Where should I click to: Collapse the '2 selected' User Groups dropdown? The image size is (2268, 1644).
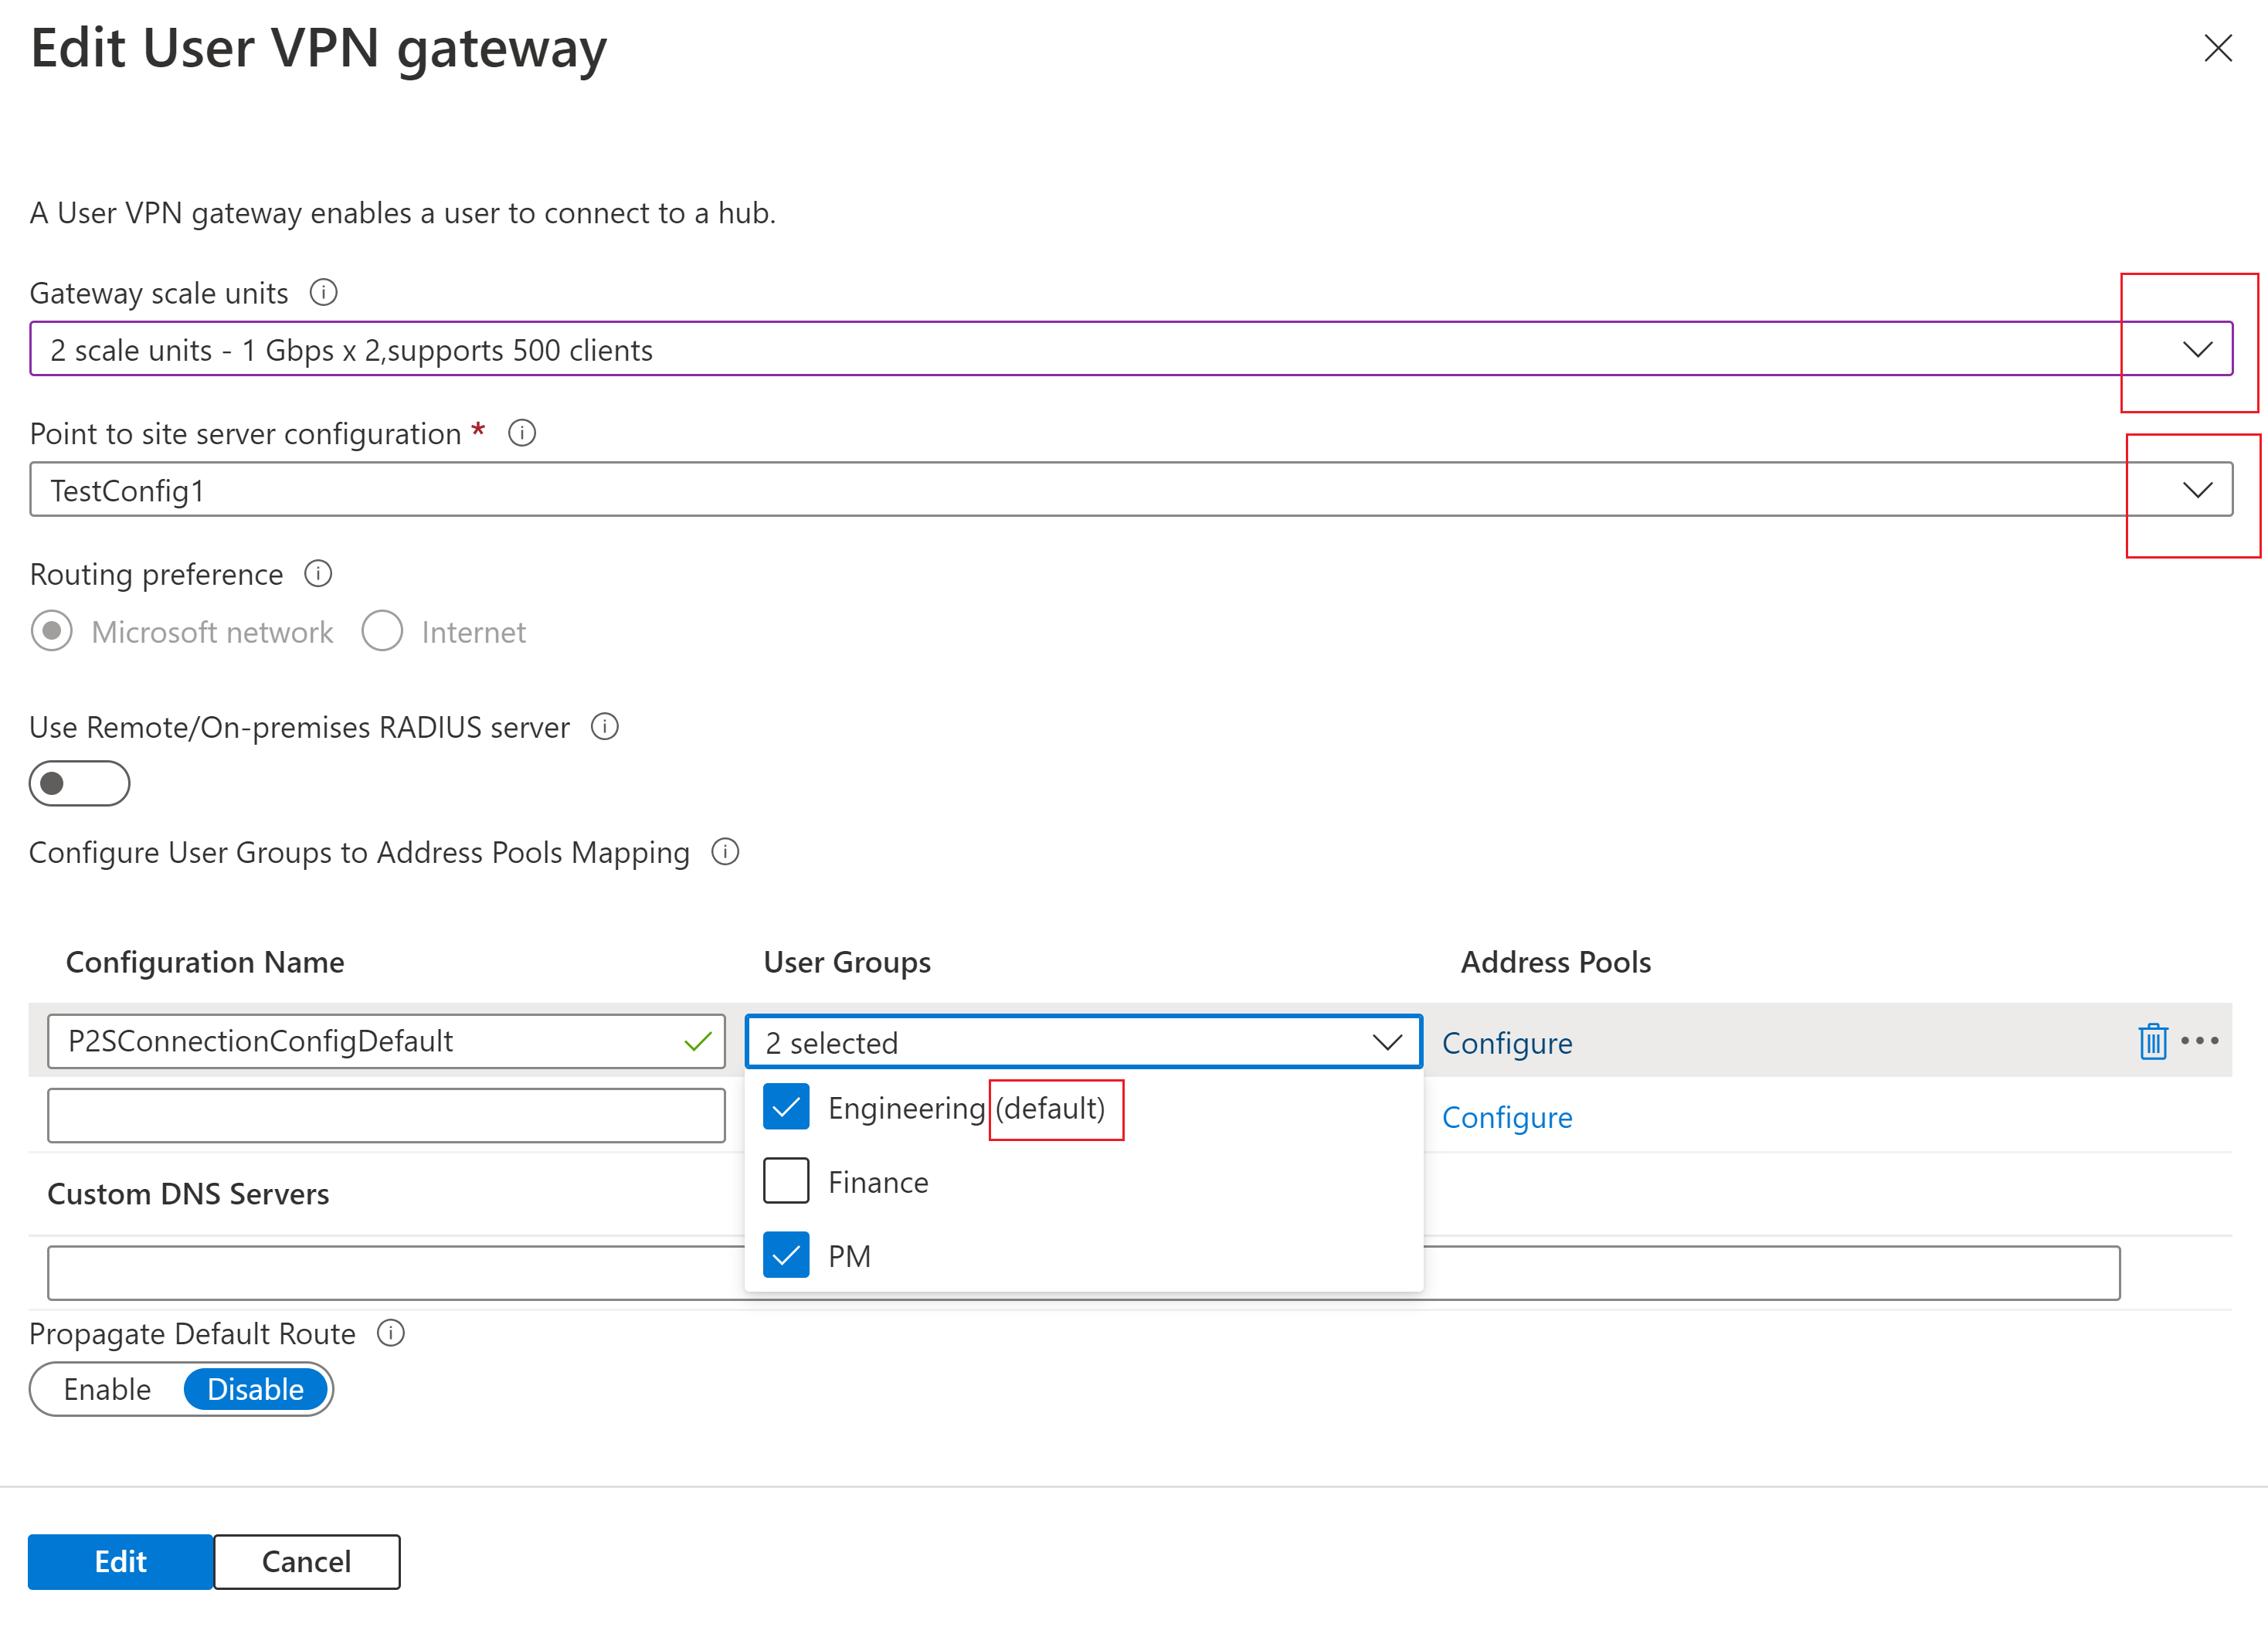click(x=1386, y=1042)
